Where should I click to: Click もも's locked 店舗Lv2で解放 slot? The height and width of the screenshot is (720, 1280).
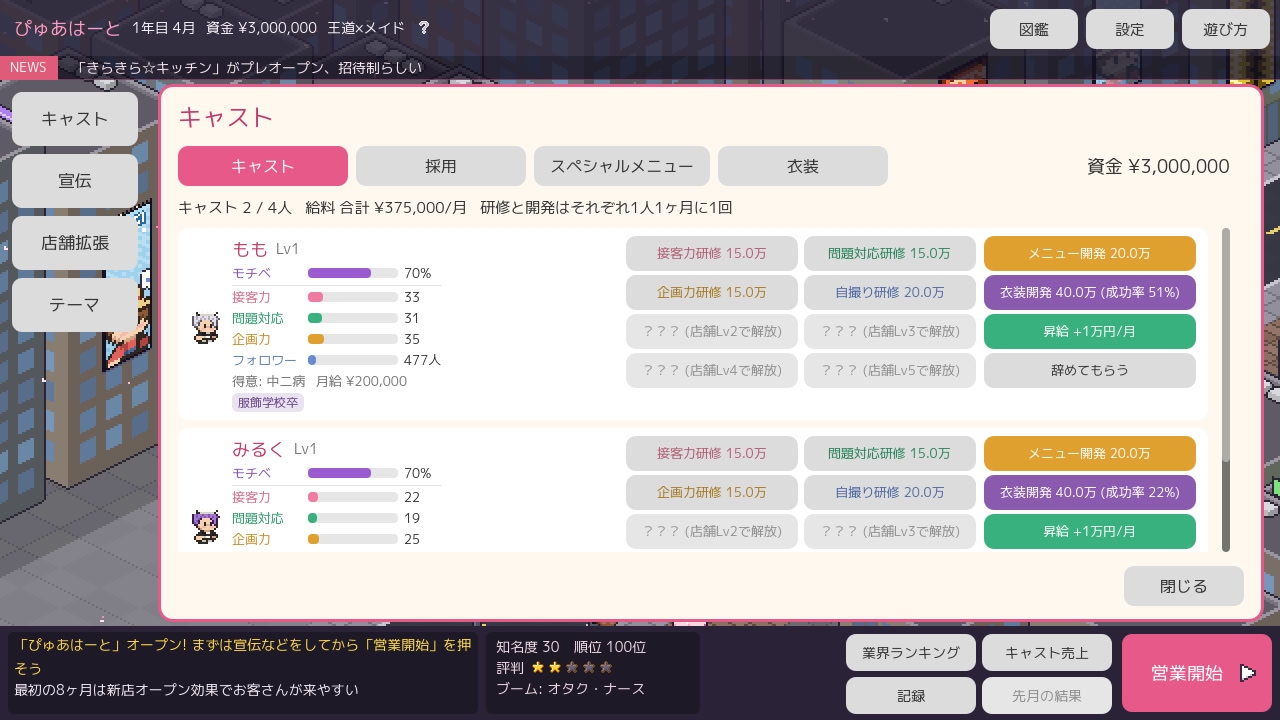[x=712, y=331]
